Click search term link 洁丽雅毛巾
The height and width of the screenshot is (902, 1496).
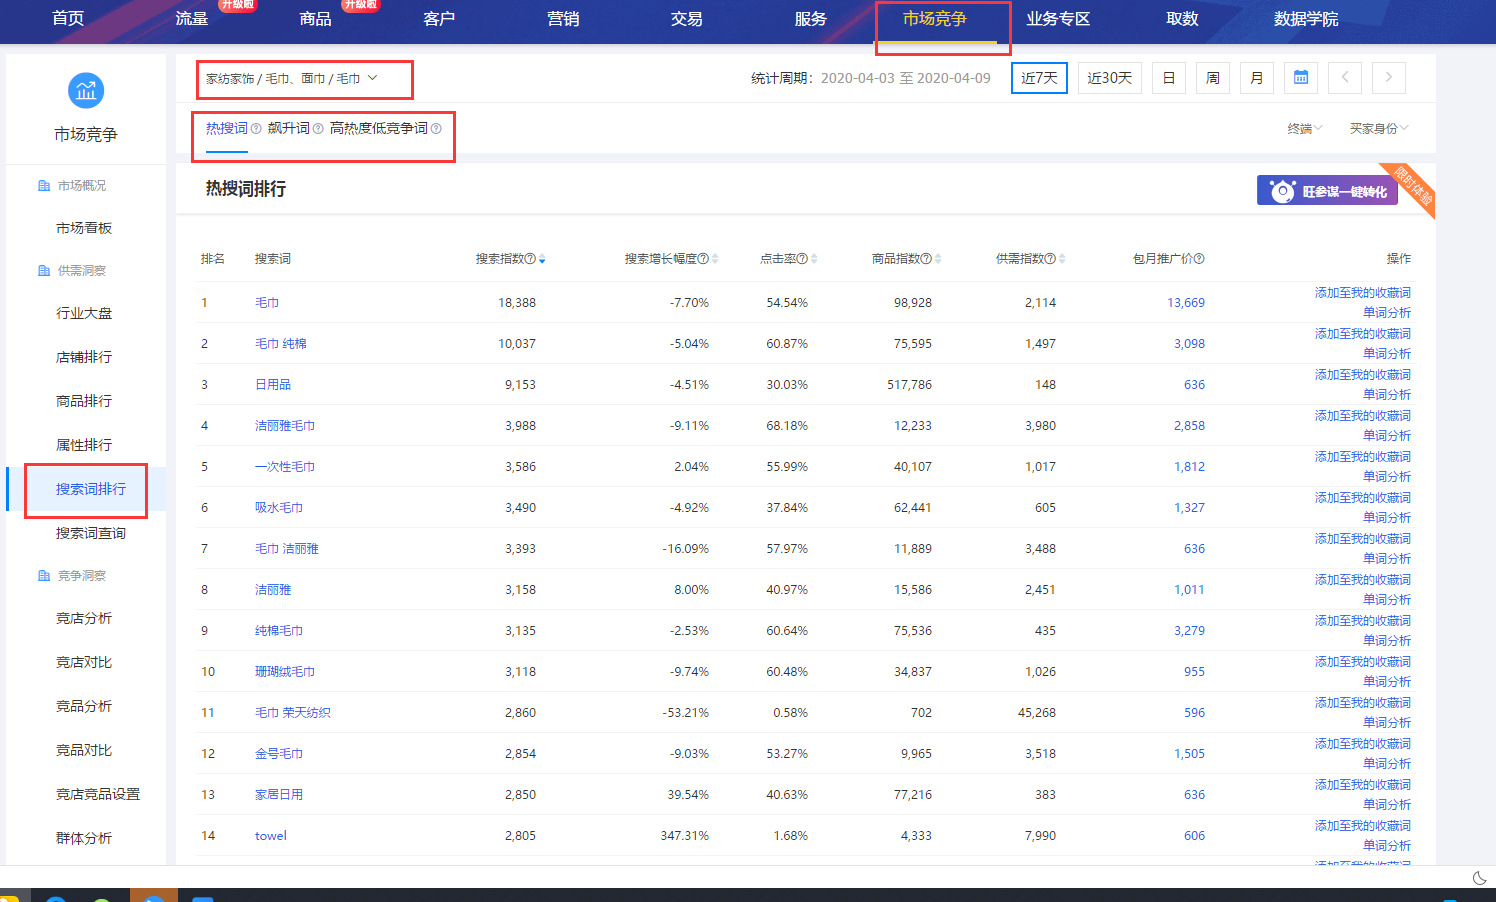285,426
